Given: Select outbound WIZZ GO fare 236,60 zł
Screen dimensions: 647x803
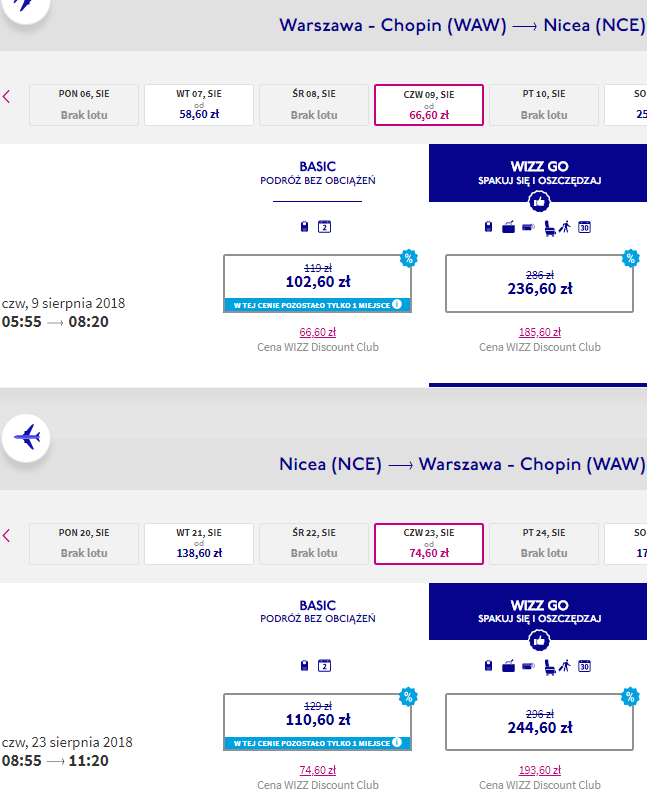Looking at the screenshot, I should [539, 283].
